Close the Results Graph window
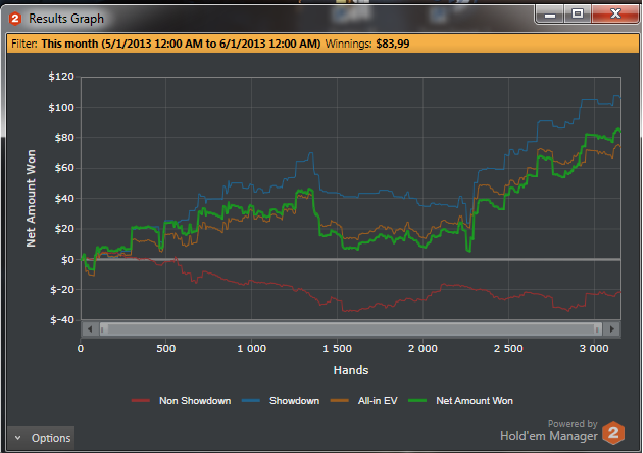Image resolution: width=643 pixels, height=453 pixels. tap(615, 14)
